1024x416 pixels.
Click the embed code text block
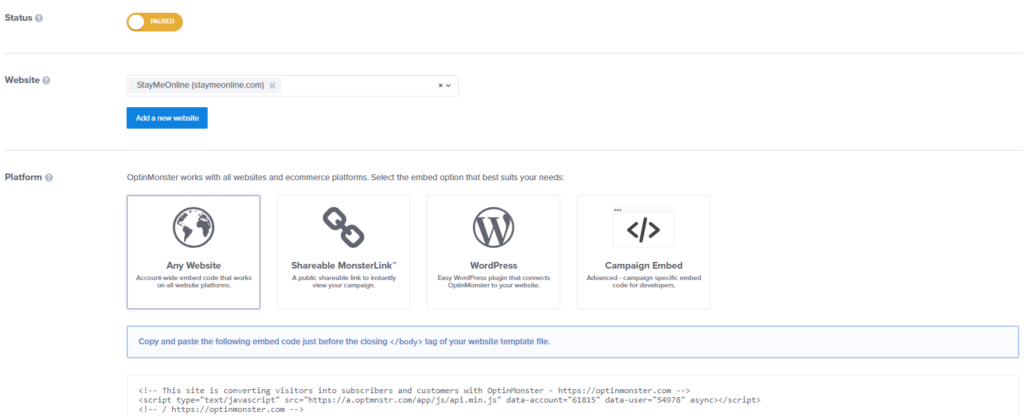572,396
